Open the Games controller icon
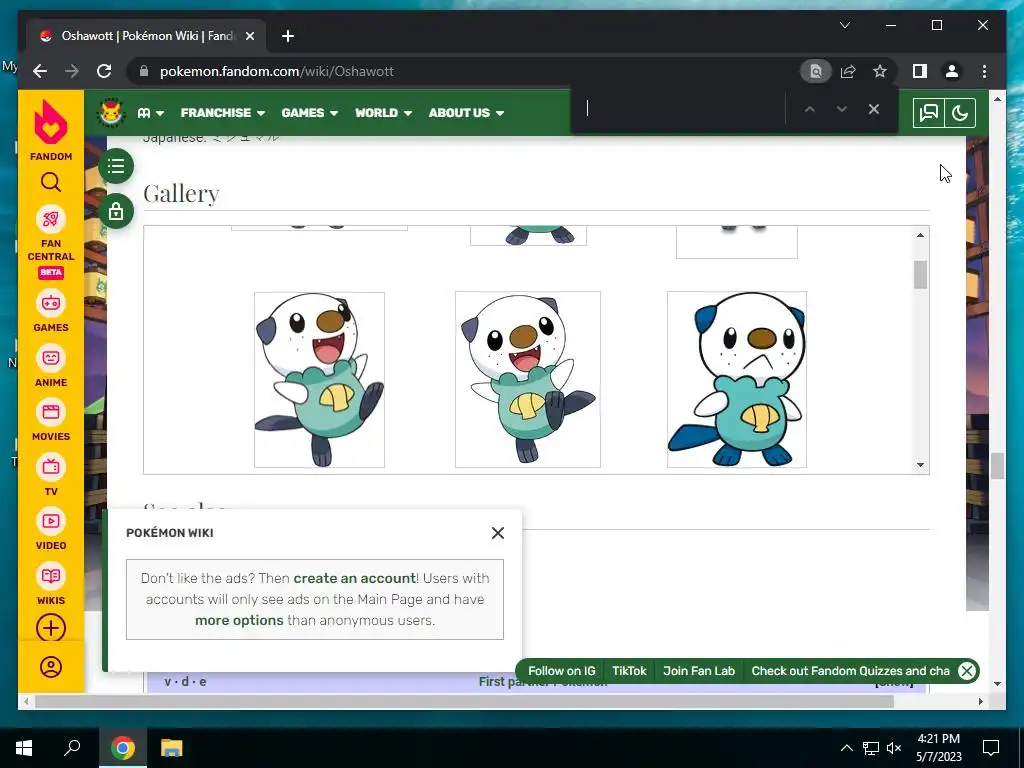Image resolution: width=1024 pixels, height=768 pixels. [51, 303]
